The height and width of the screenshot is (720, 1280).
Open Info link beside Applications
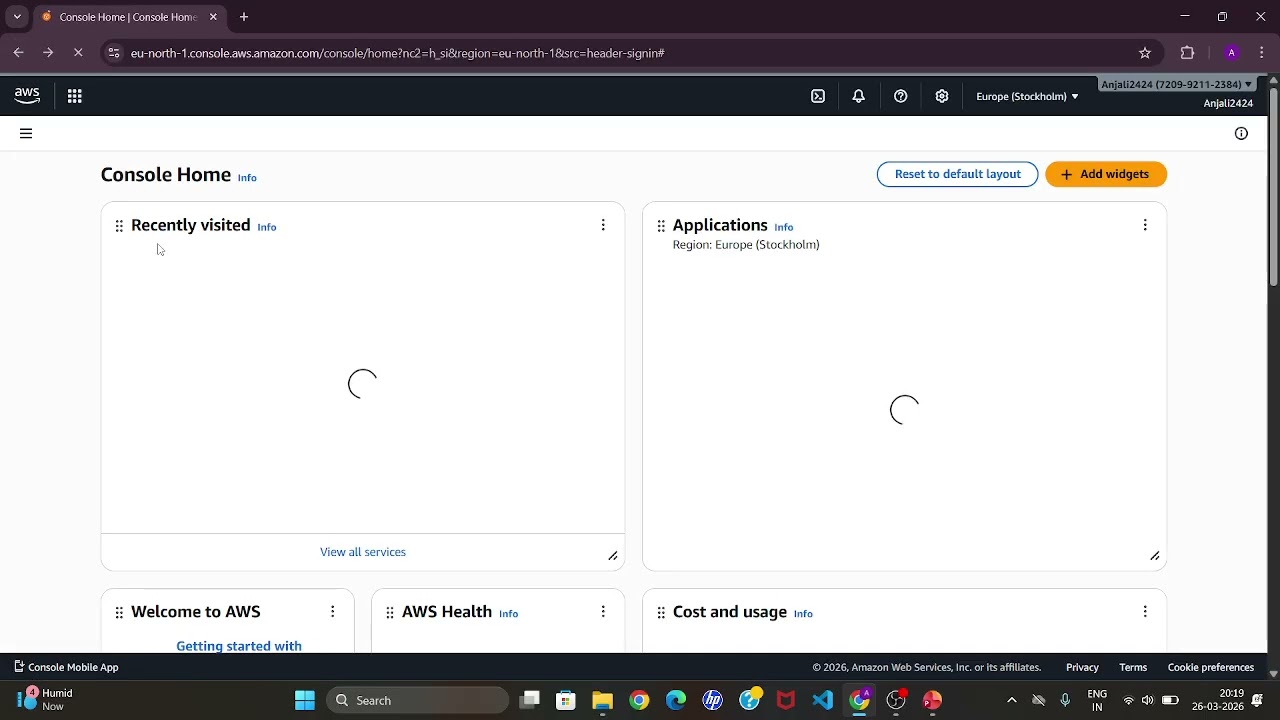(x=784, y=227)
